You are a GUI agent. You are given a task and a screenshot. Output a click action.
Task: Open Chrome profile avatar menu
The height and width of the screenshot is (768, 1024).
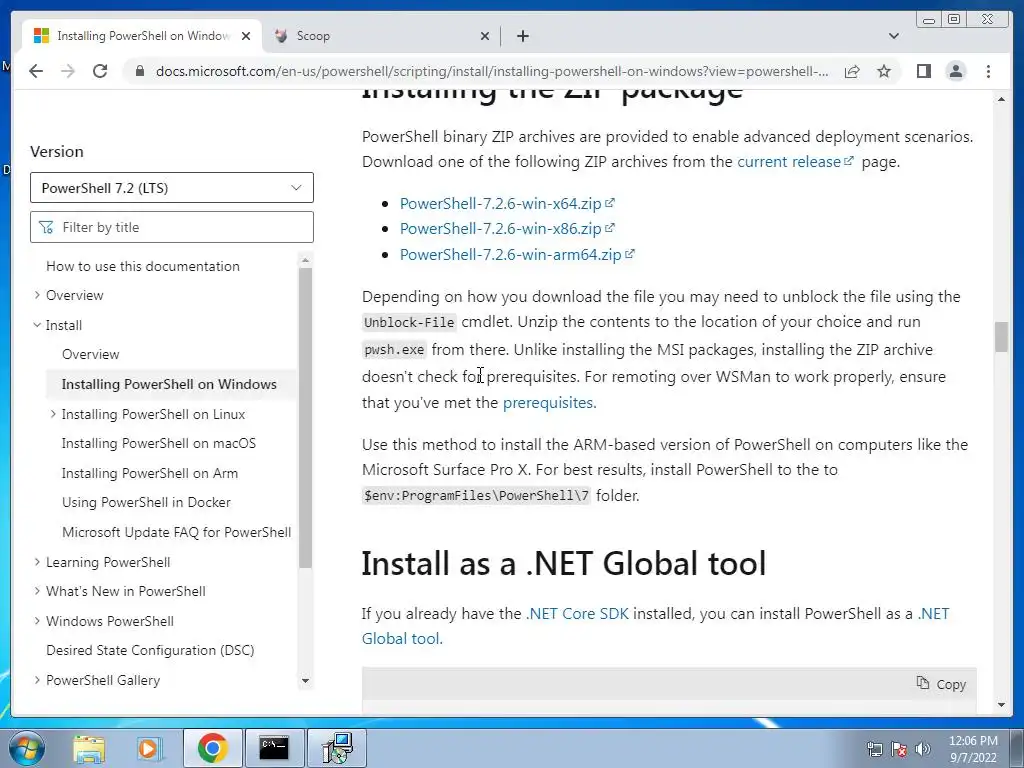click(x=955, y=71)
